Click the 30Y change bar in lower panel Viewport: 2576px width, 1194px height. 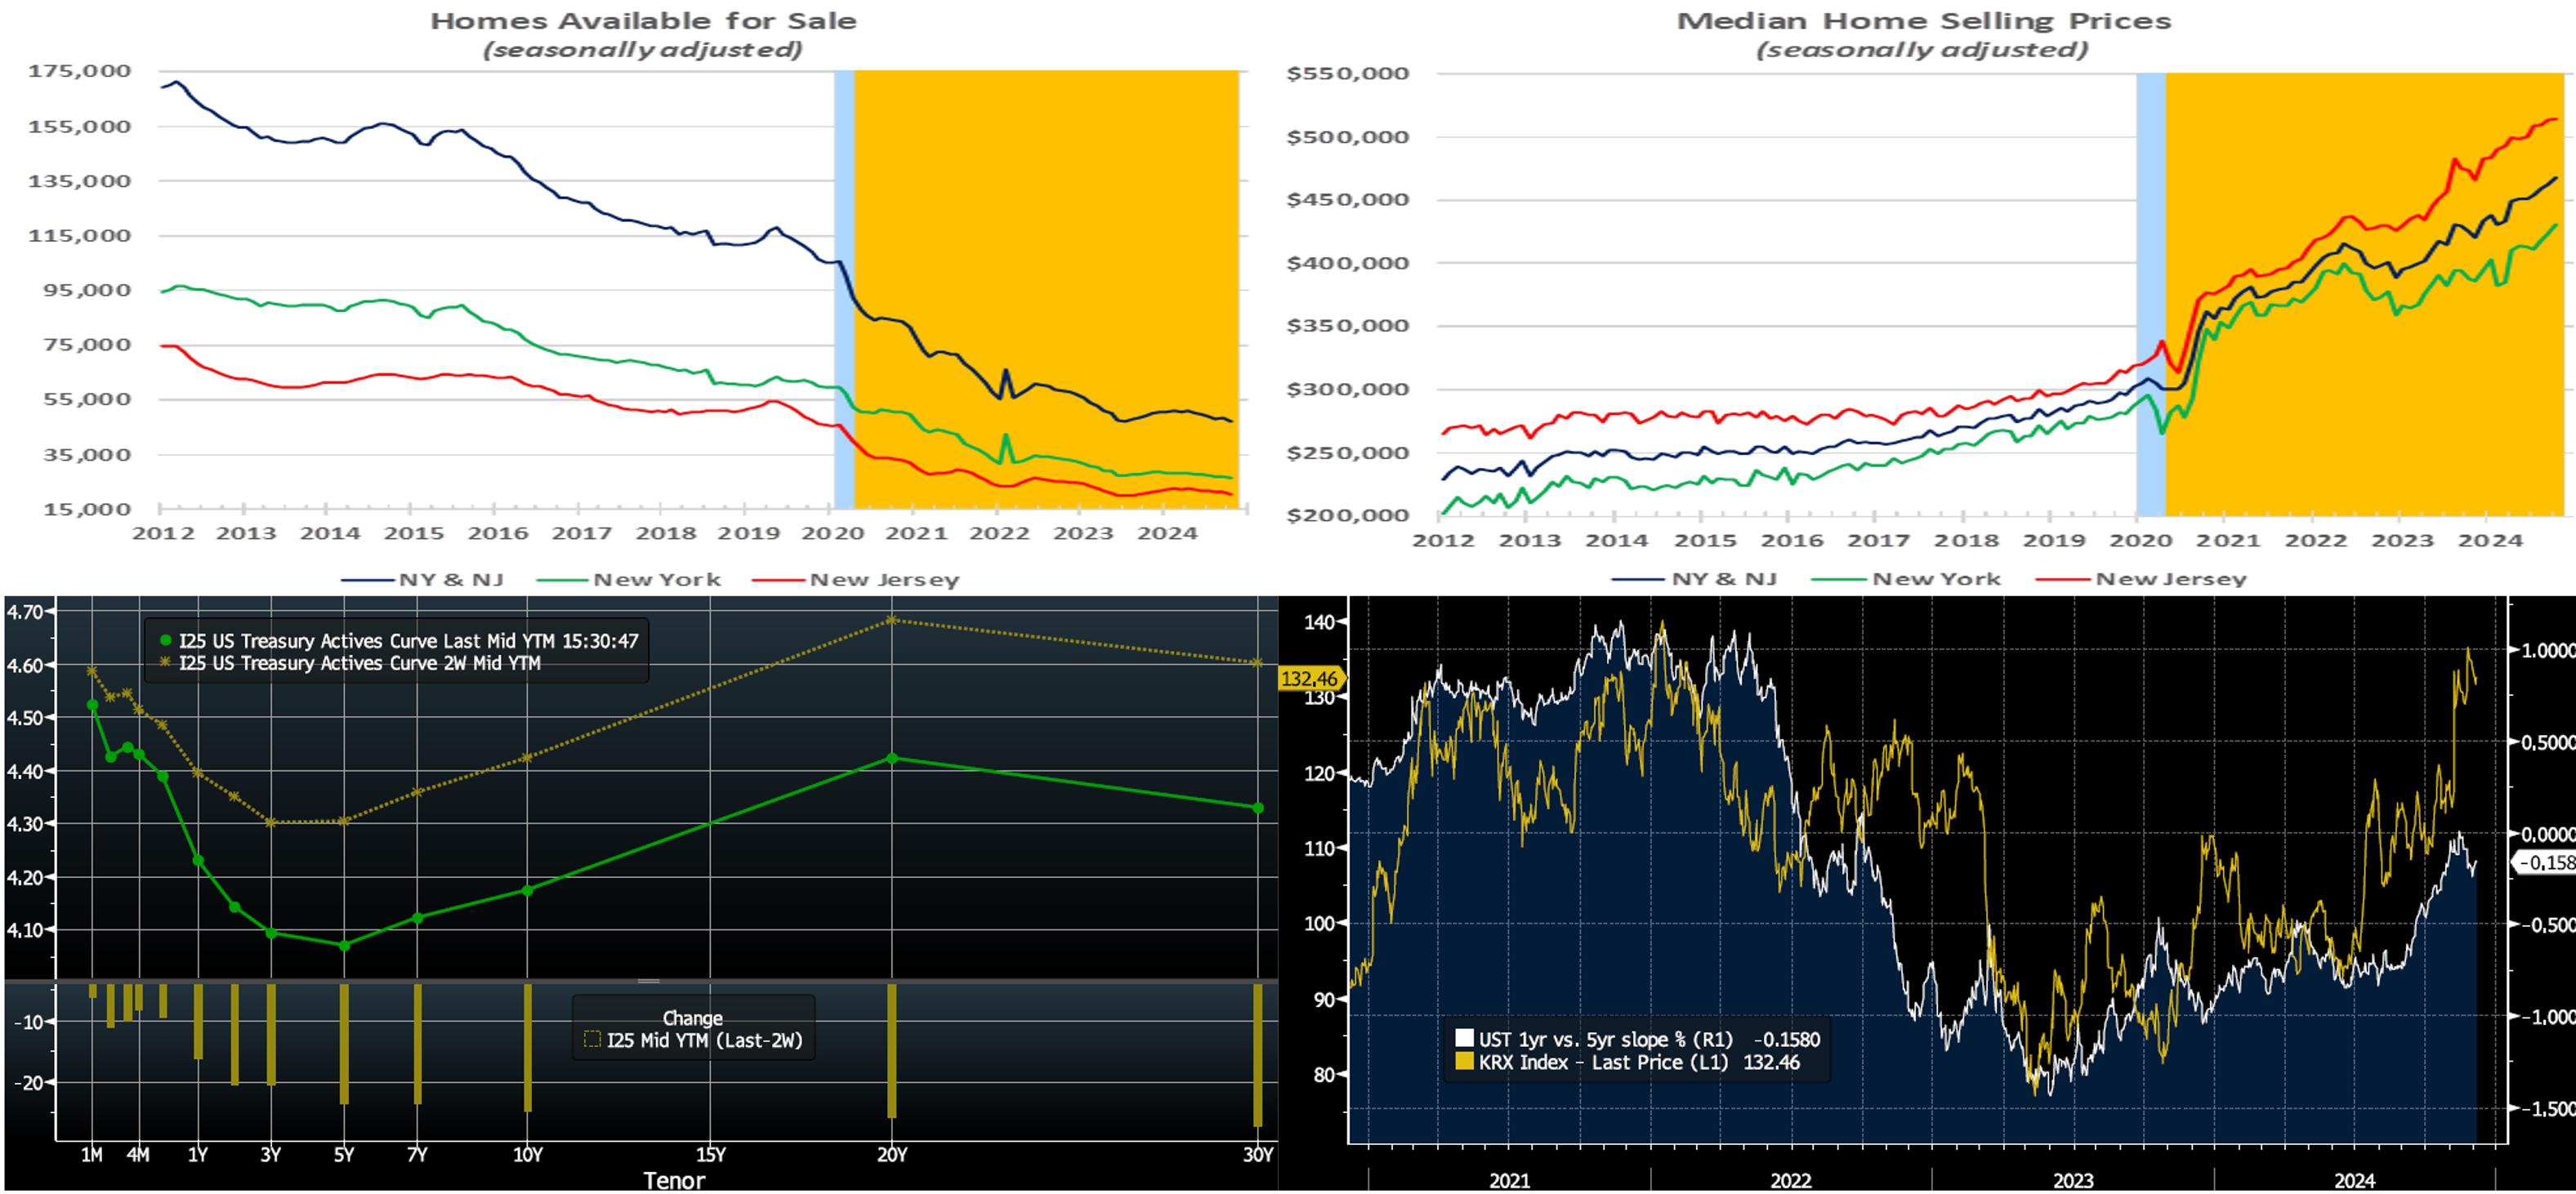(x=1258, y=1055)
